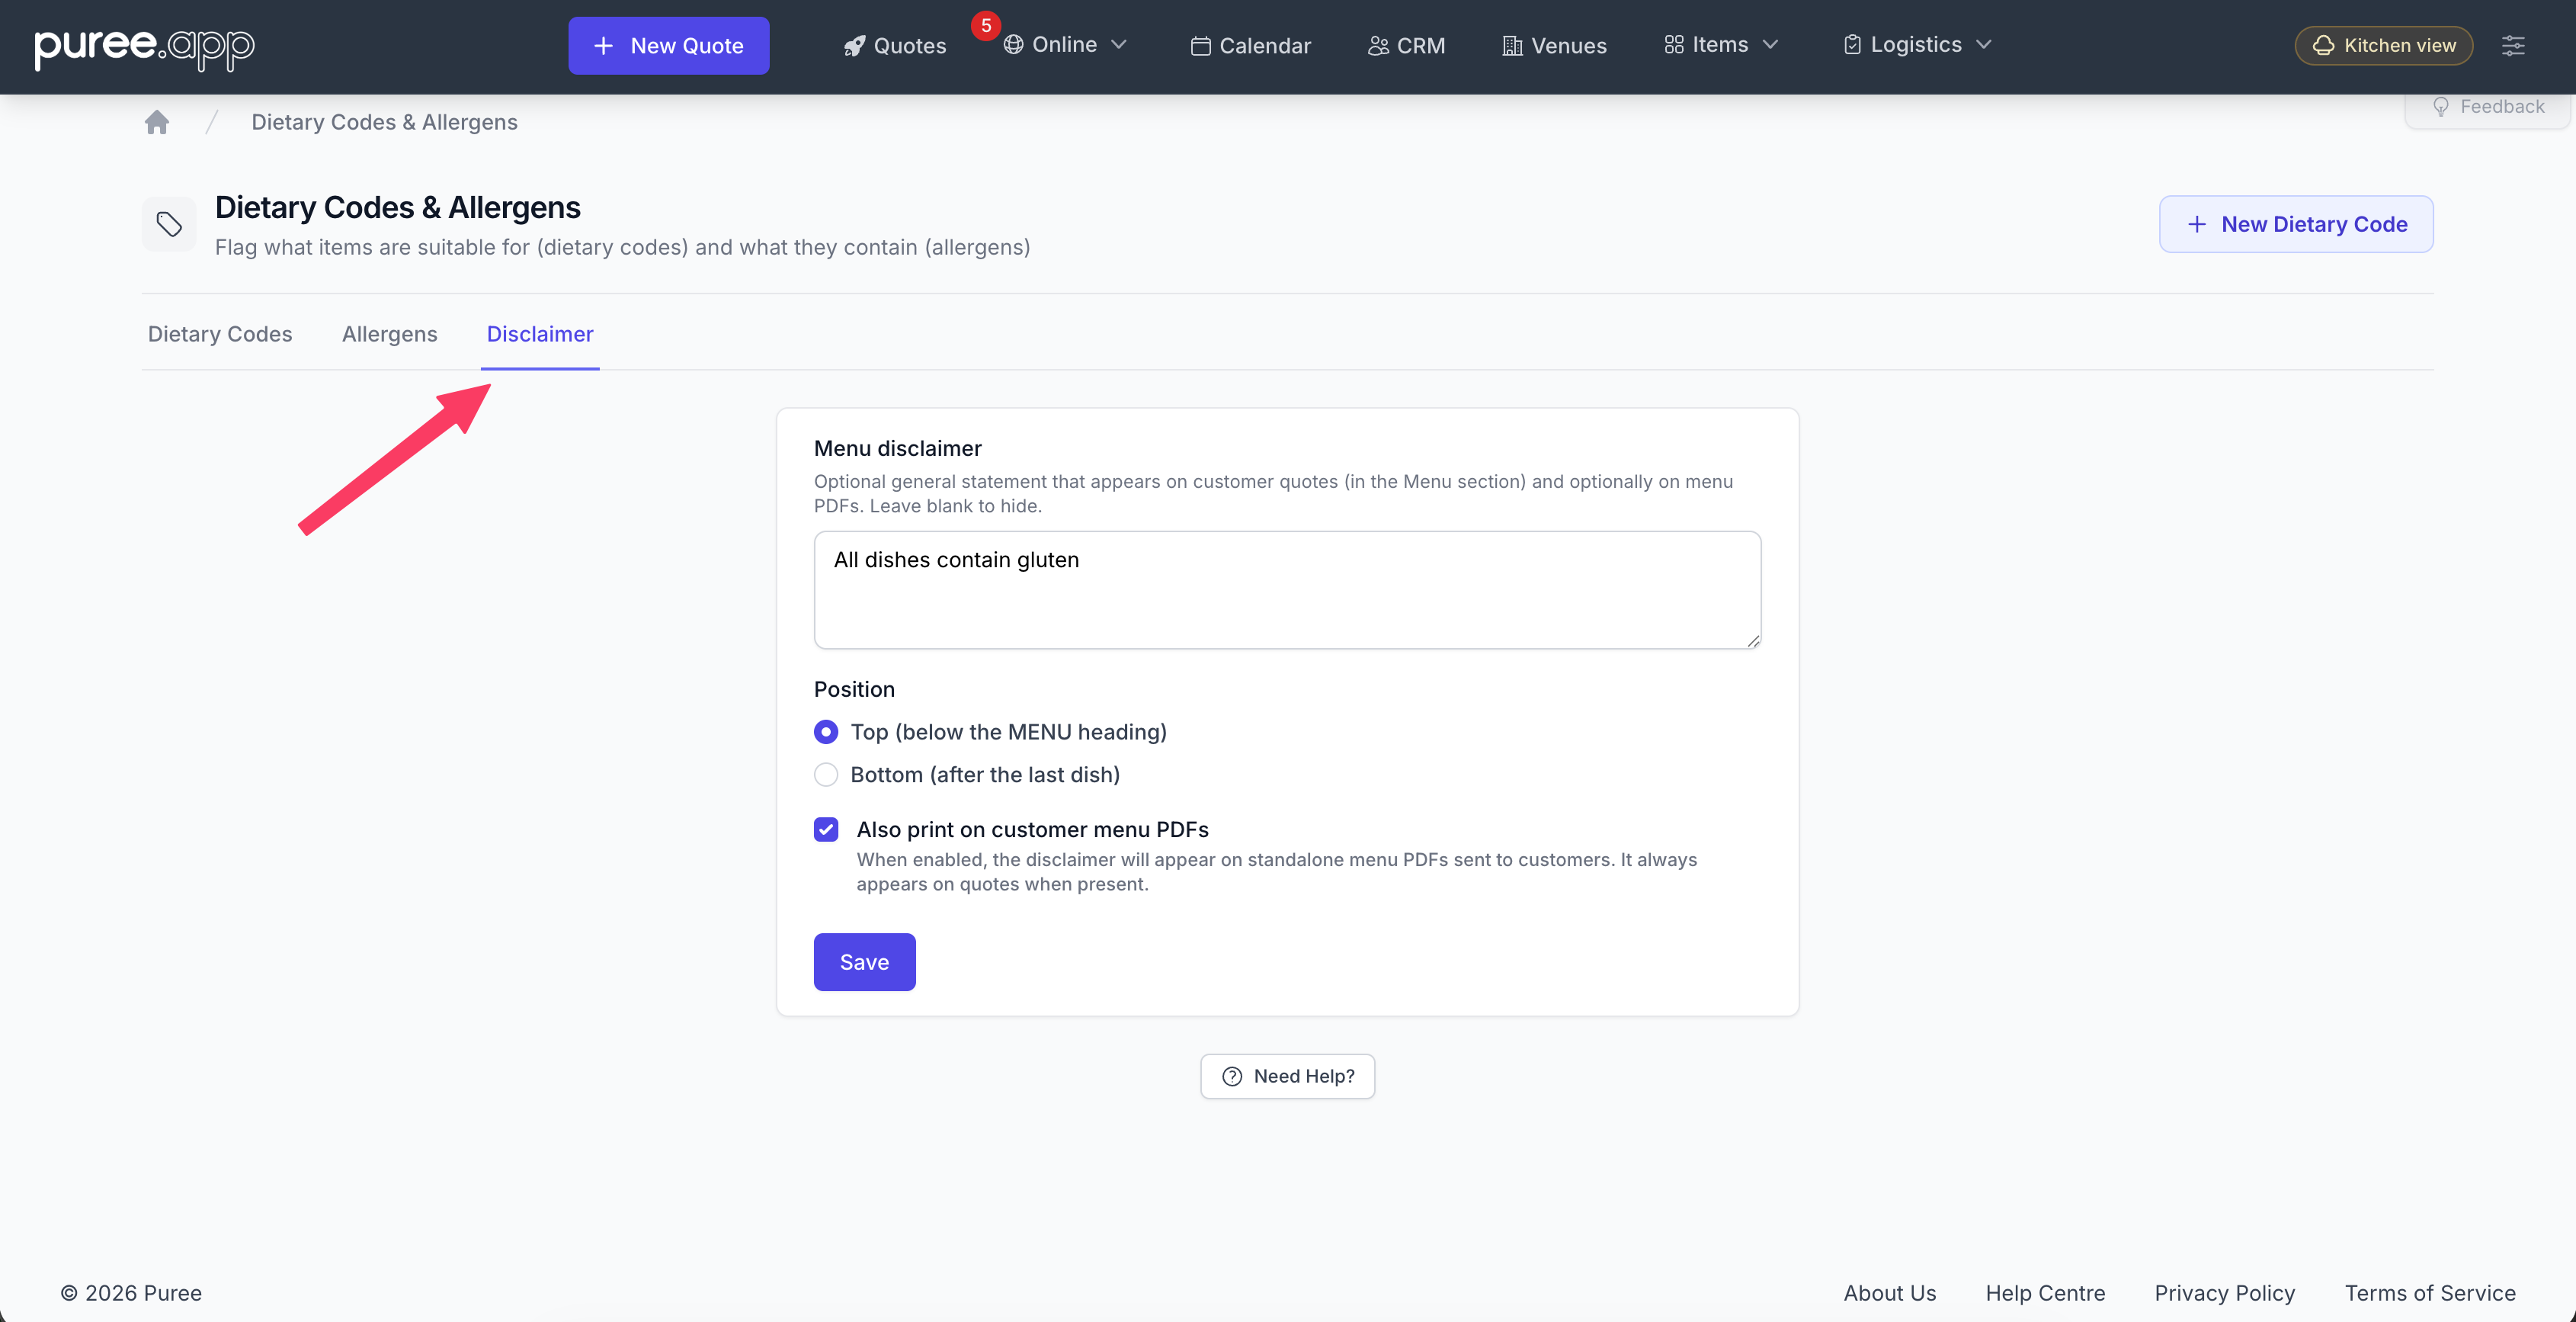This screenshot has width=2576, height=1322.
Task: Click the New Dietary Code button
Action: click(2296, 224)
